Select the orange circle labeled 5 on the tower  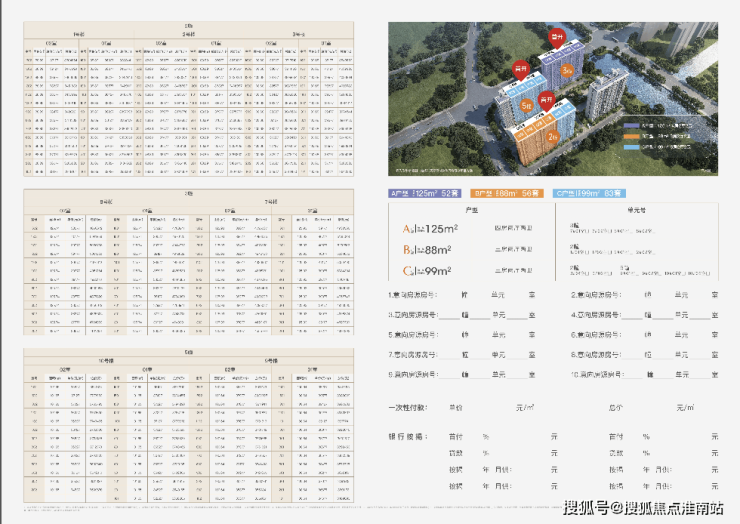click(x=526, y=106)
